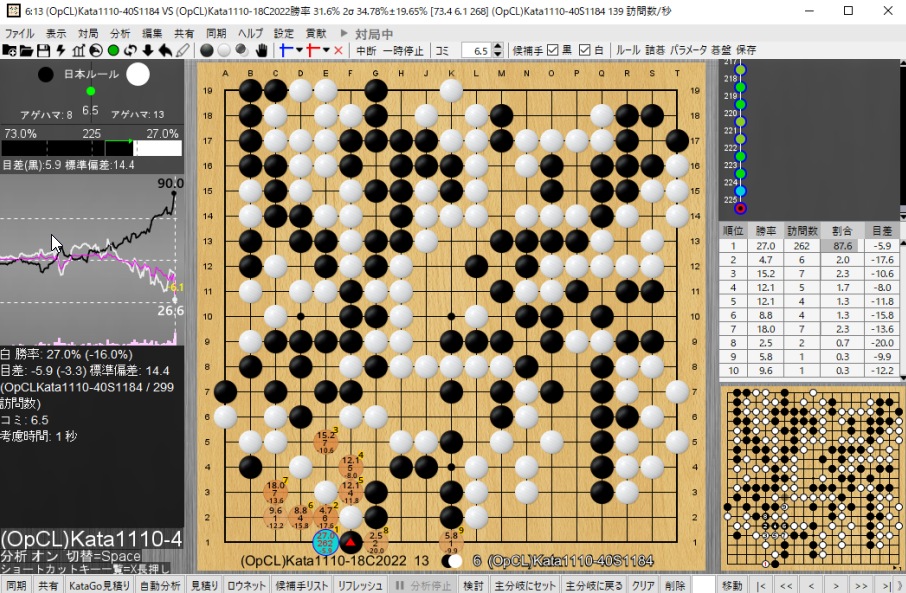
Task: Click the white player stone icon beside 日本ルール
Action: click(138, 74)
